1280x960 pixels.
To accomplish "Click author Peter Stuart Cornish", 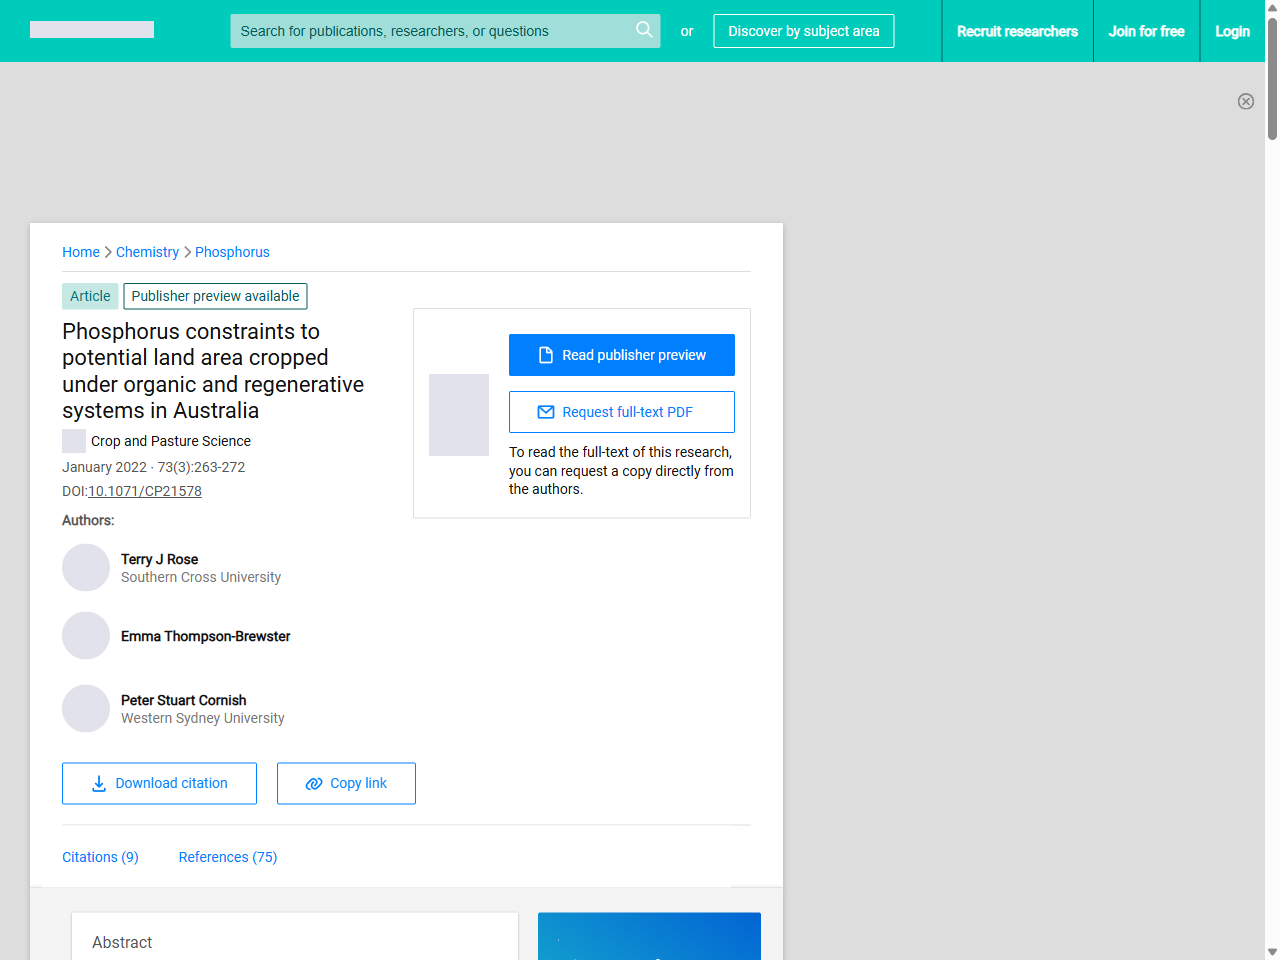I will coord(184,700).
